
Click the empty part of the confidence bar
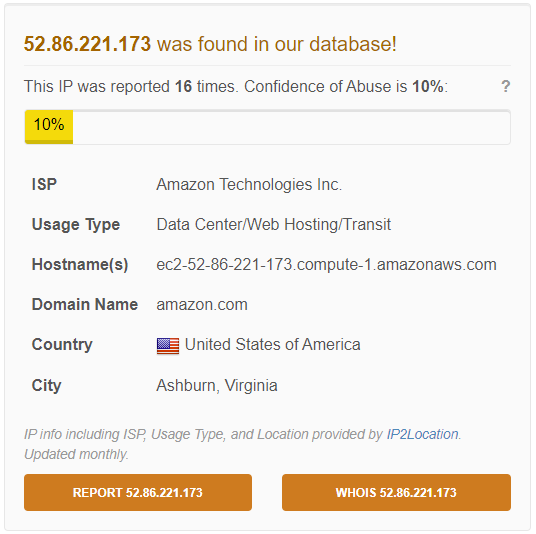coord(291,127)
